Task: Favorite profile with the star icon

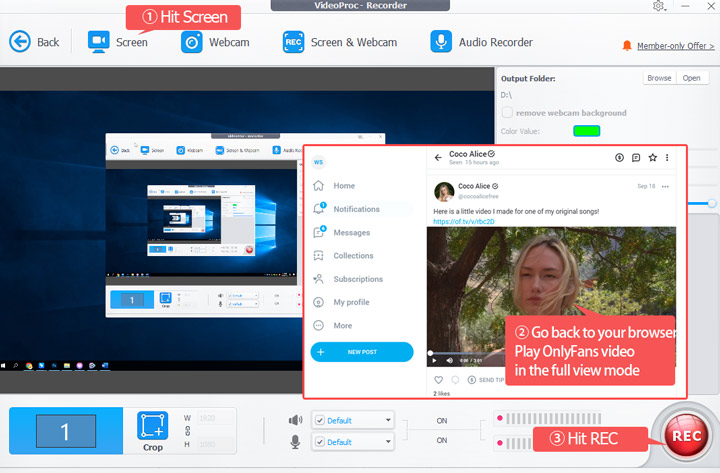Action: (x=652, y=158)
